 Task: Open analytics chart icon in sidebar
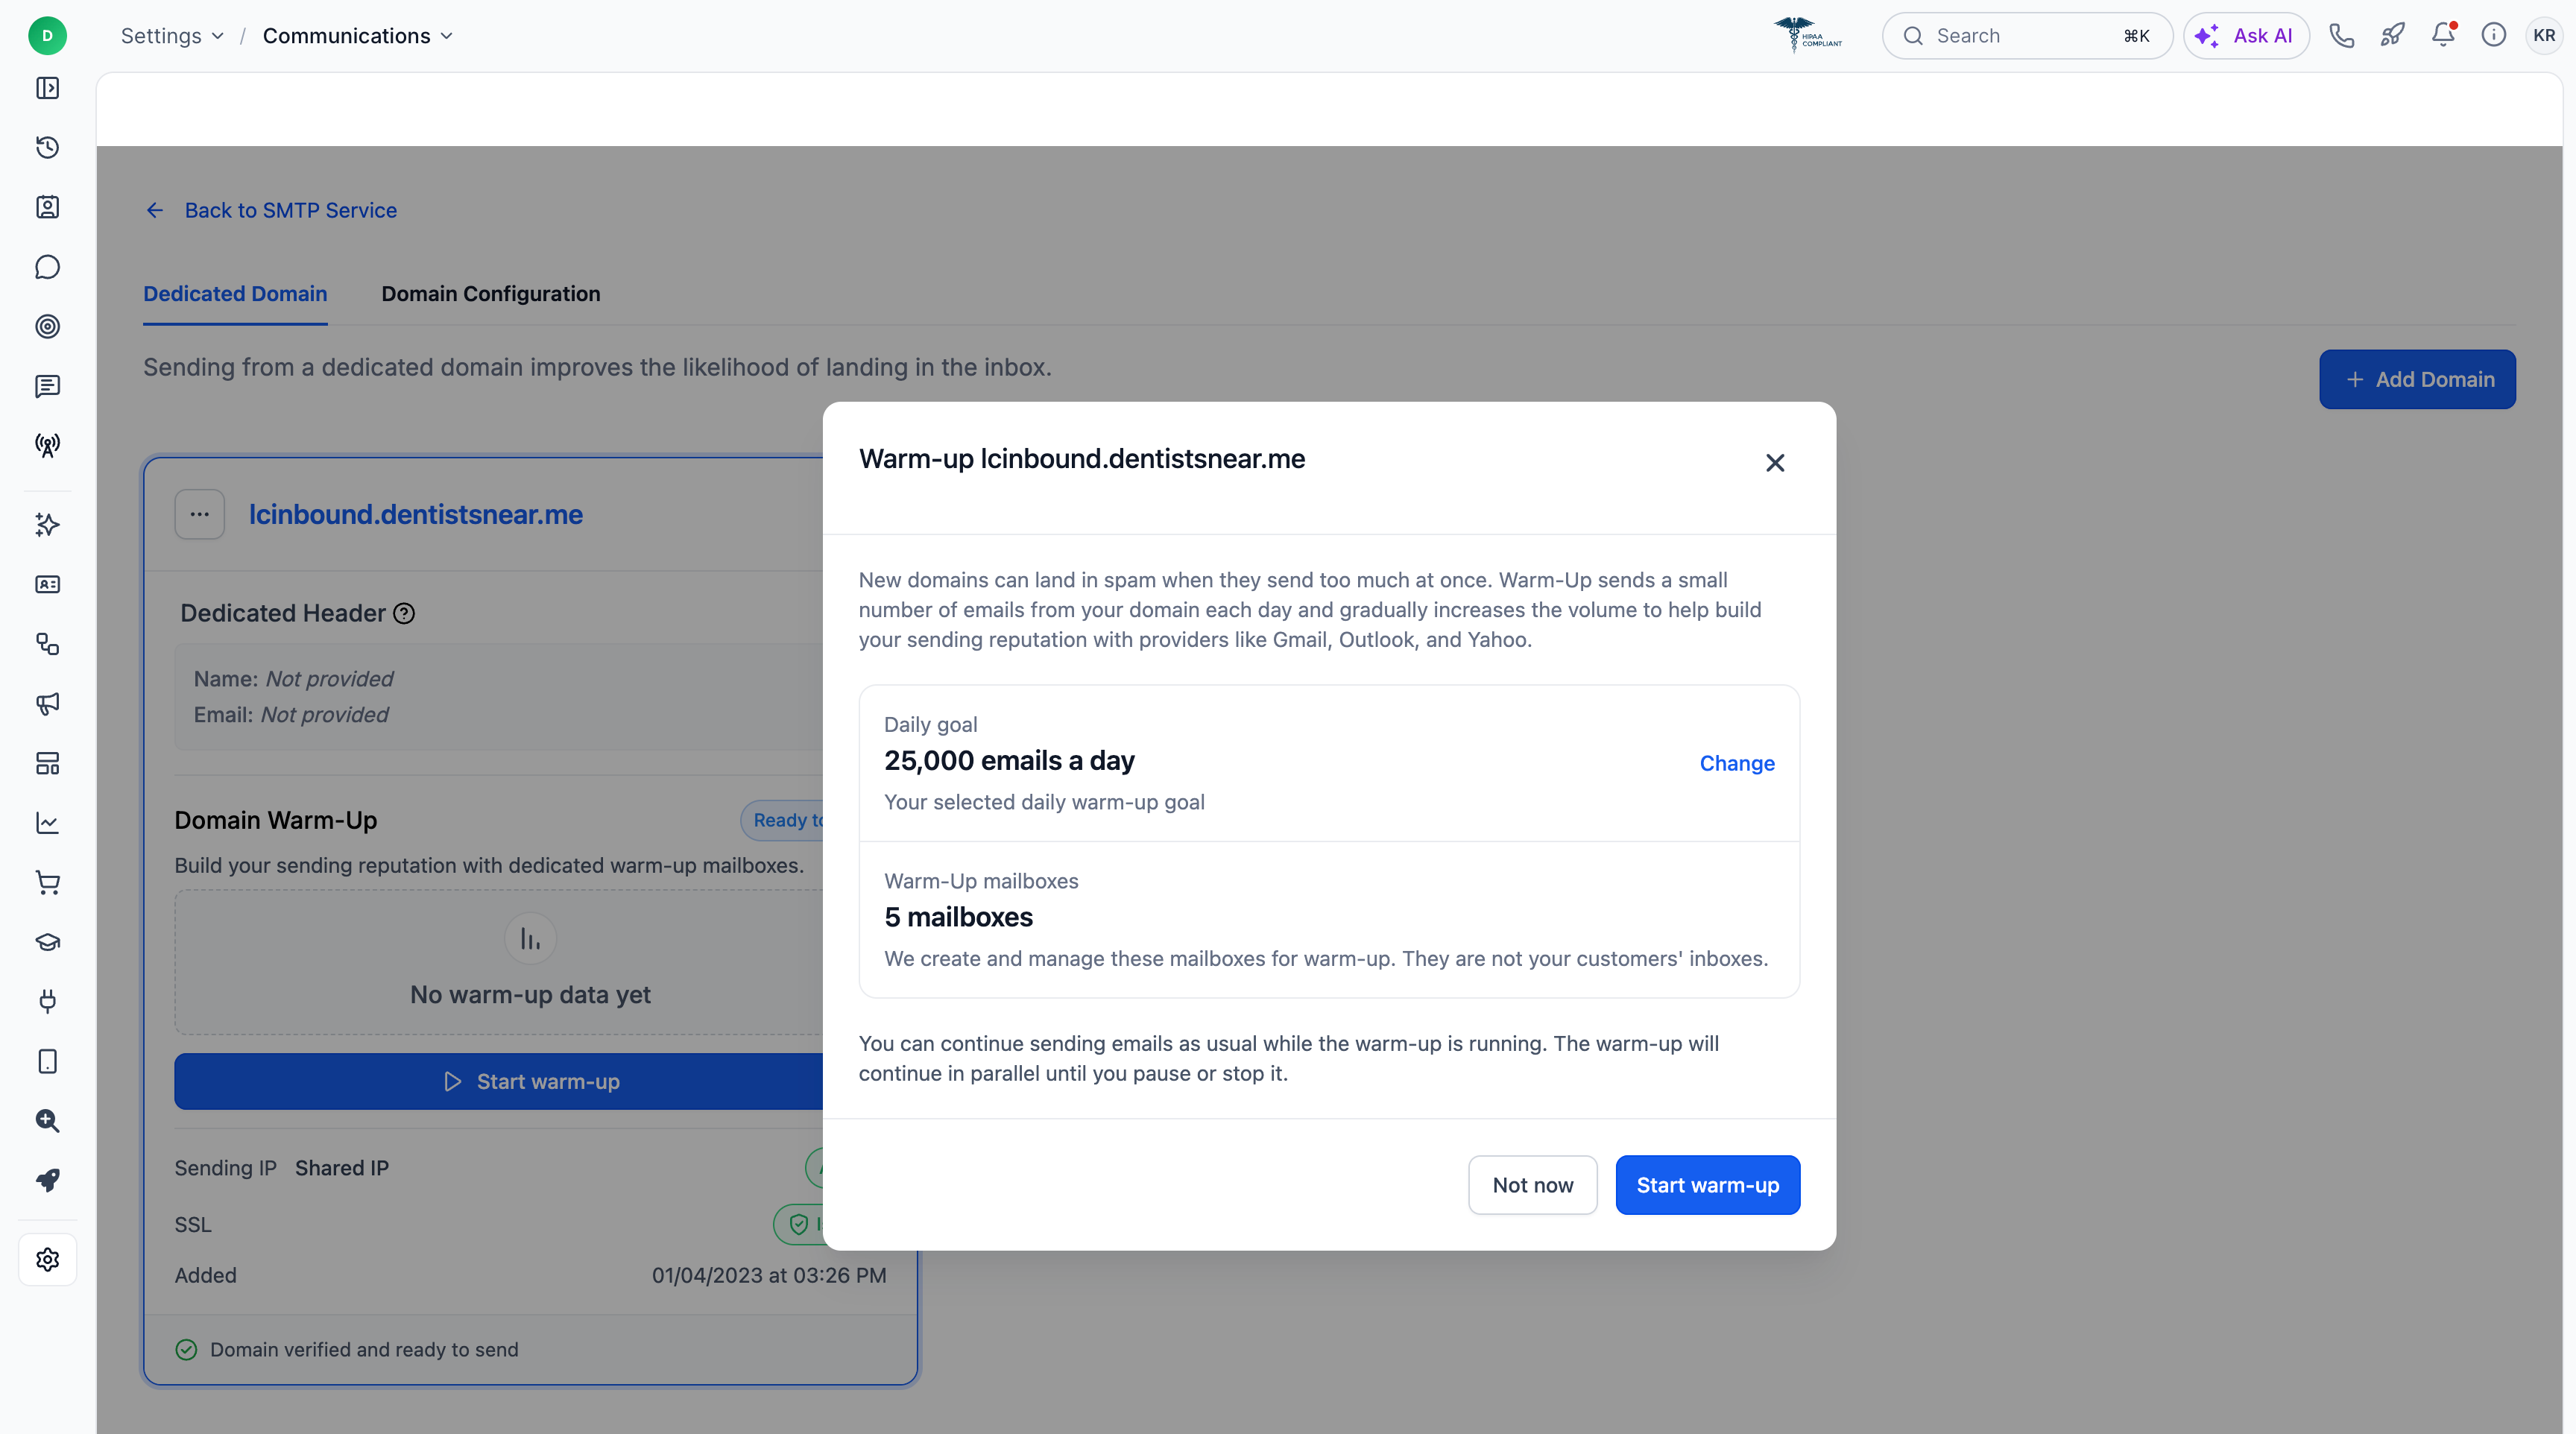[x=47, y=823]
